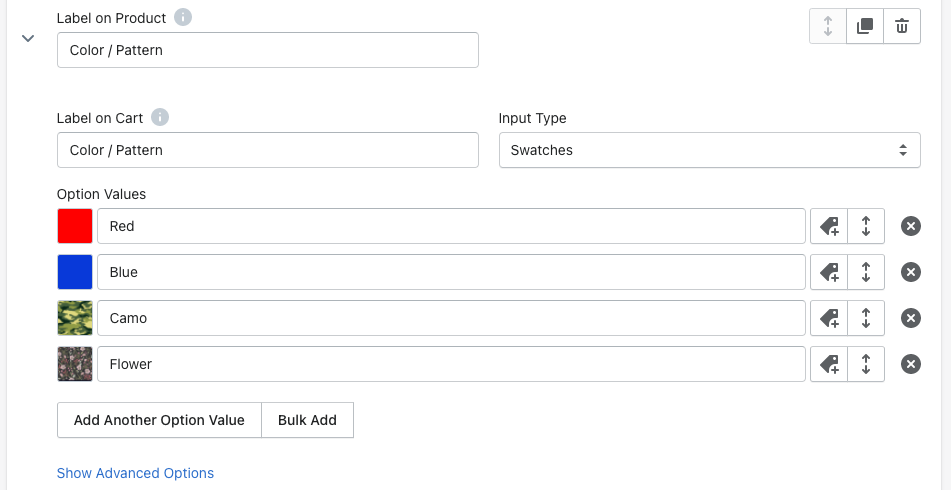Click Add Another Option Value button

[159, 420]
